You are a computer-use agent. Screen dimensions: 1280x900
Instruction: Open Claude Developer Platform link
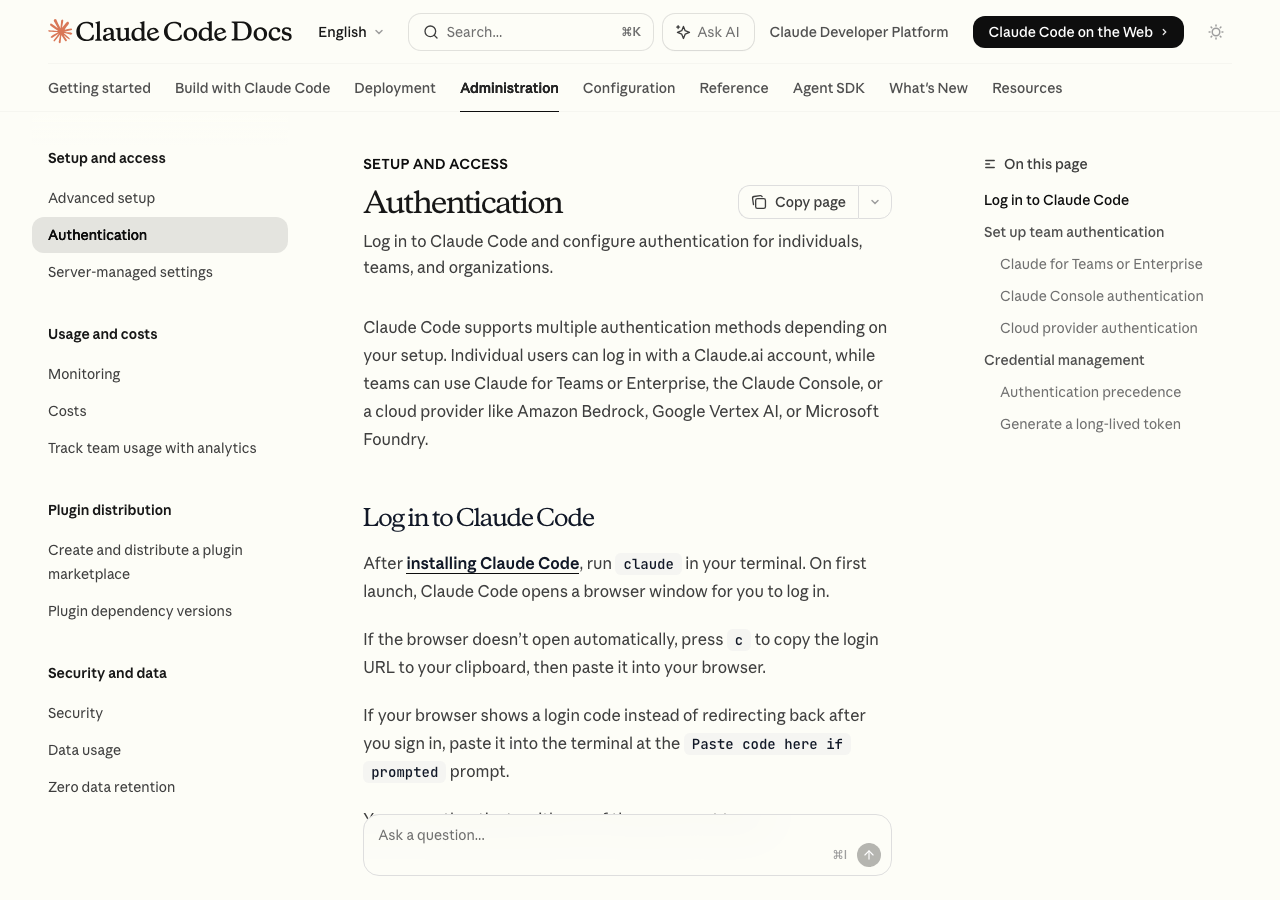coord(859,32)
